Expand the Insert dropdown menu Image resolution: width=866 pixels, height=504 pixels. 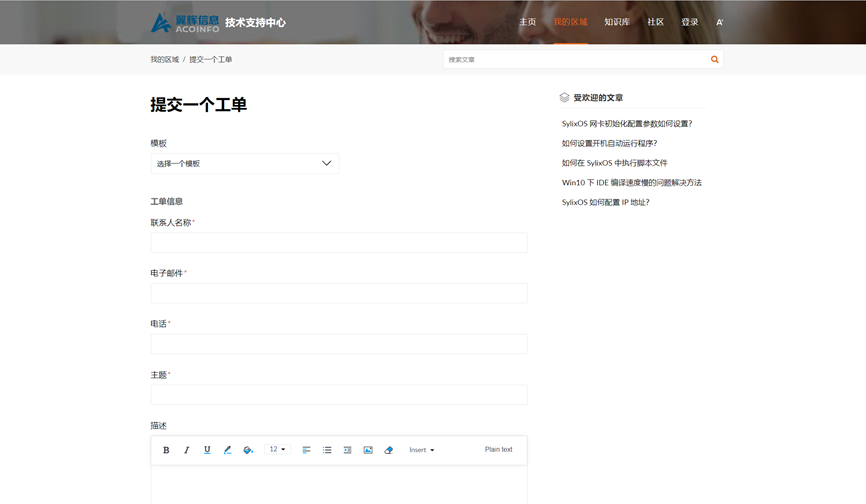click(x=421, y=450)
